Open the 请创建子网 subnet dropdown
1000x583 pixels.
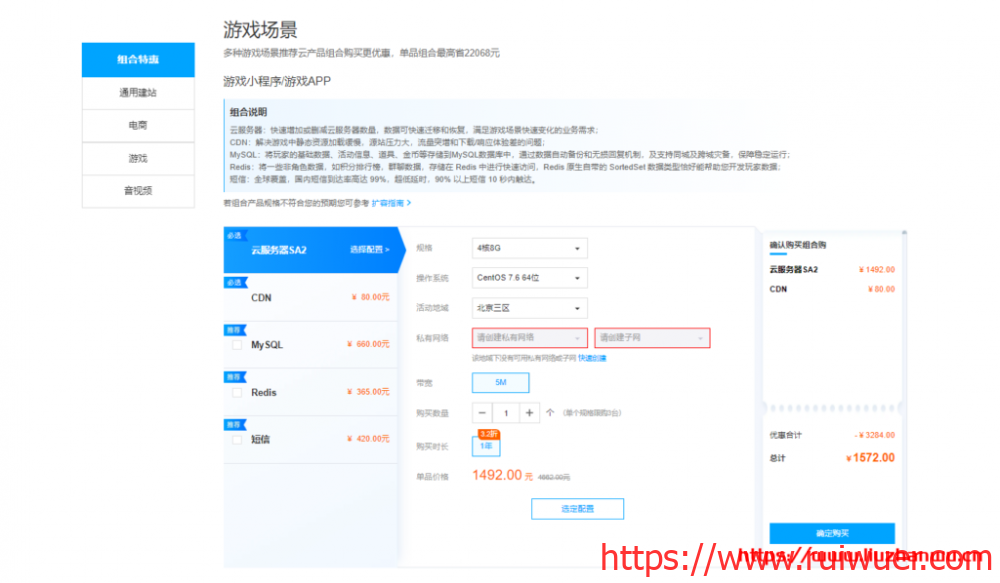click(652, 338)
